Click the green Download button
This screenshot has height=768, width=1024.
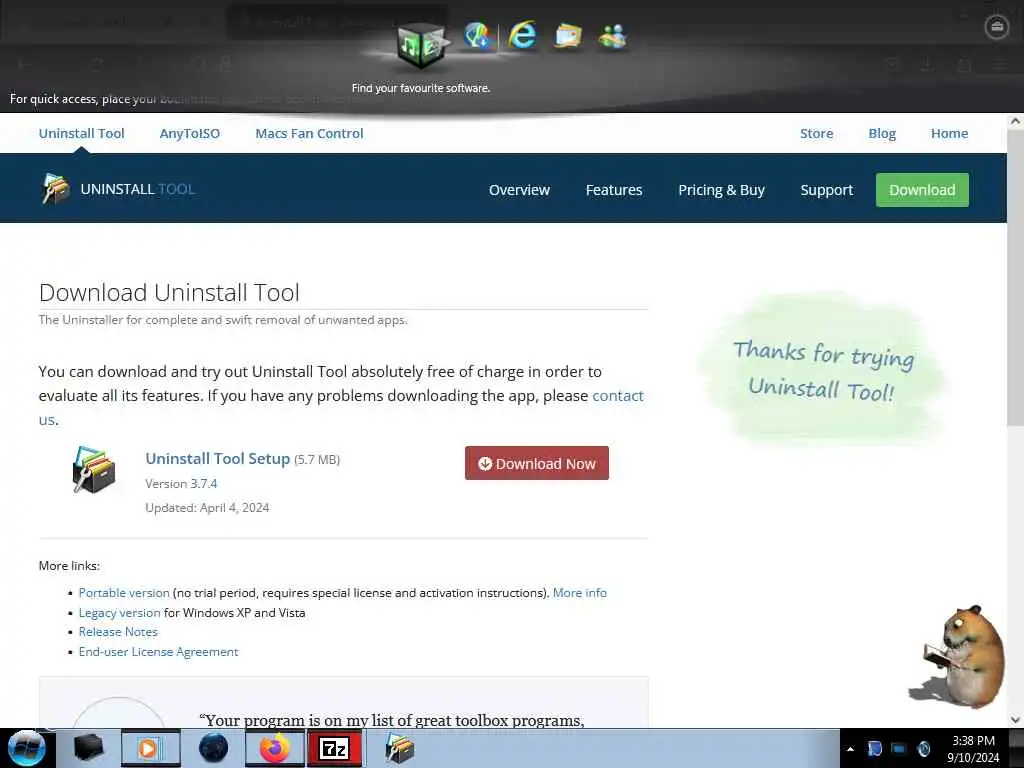922,190
